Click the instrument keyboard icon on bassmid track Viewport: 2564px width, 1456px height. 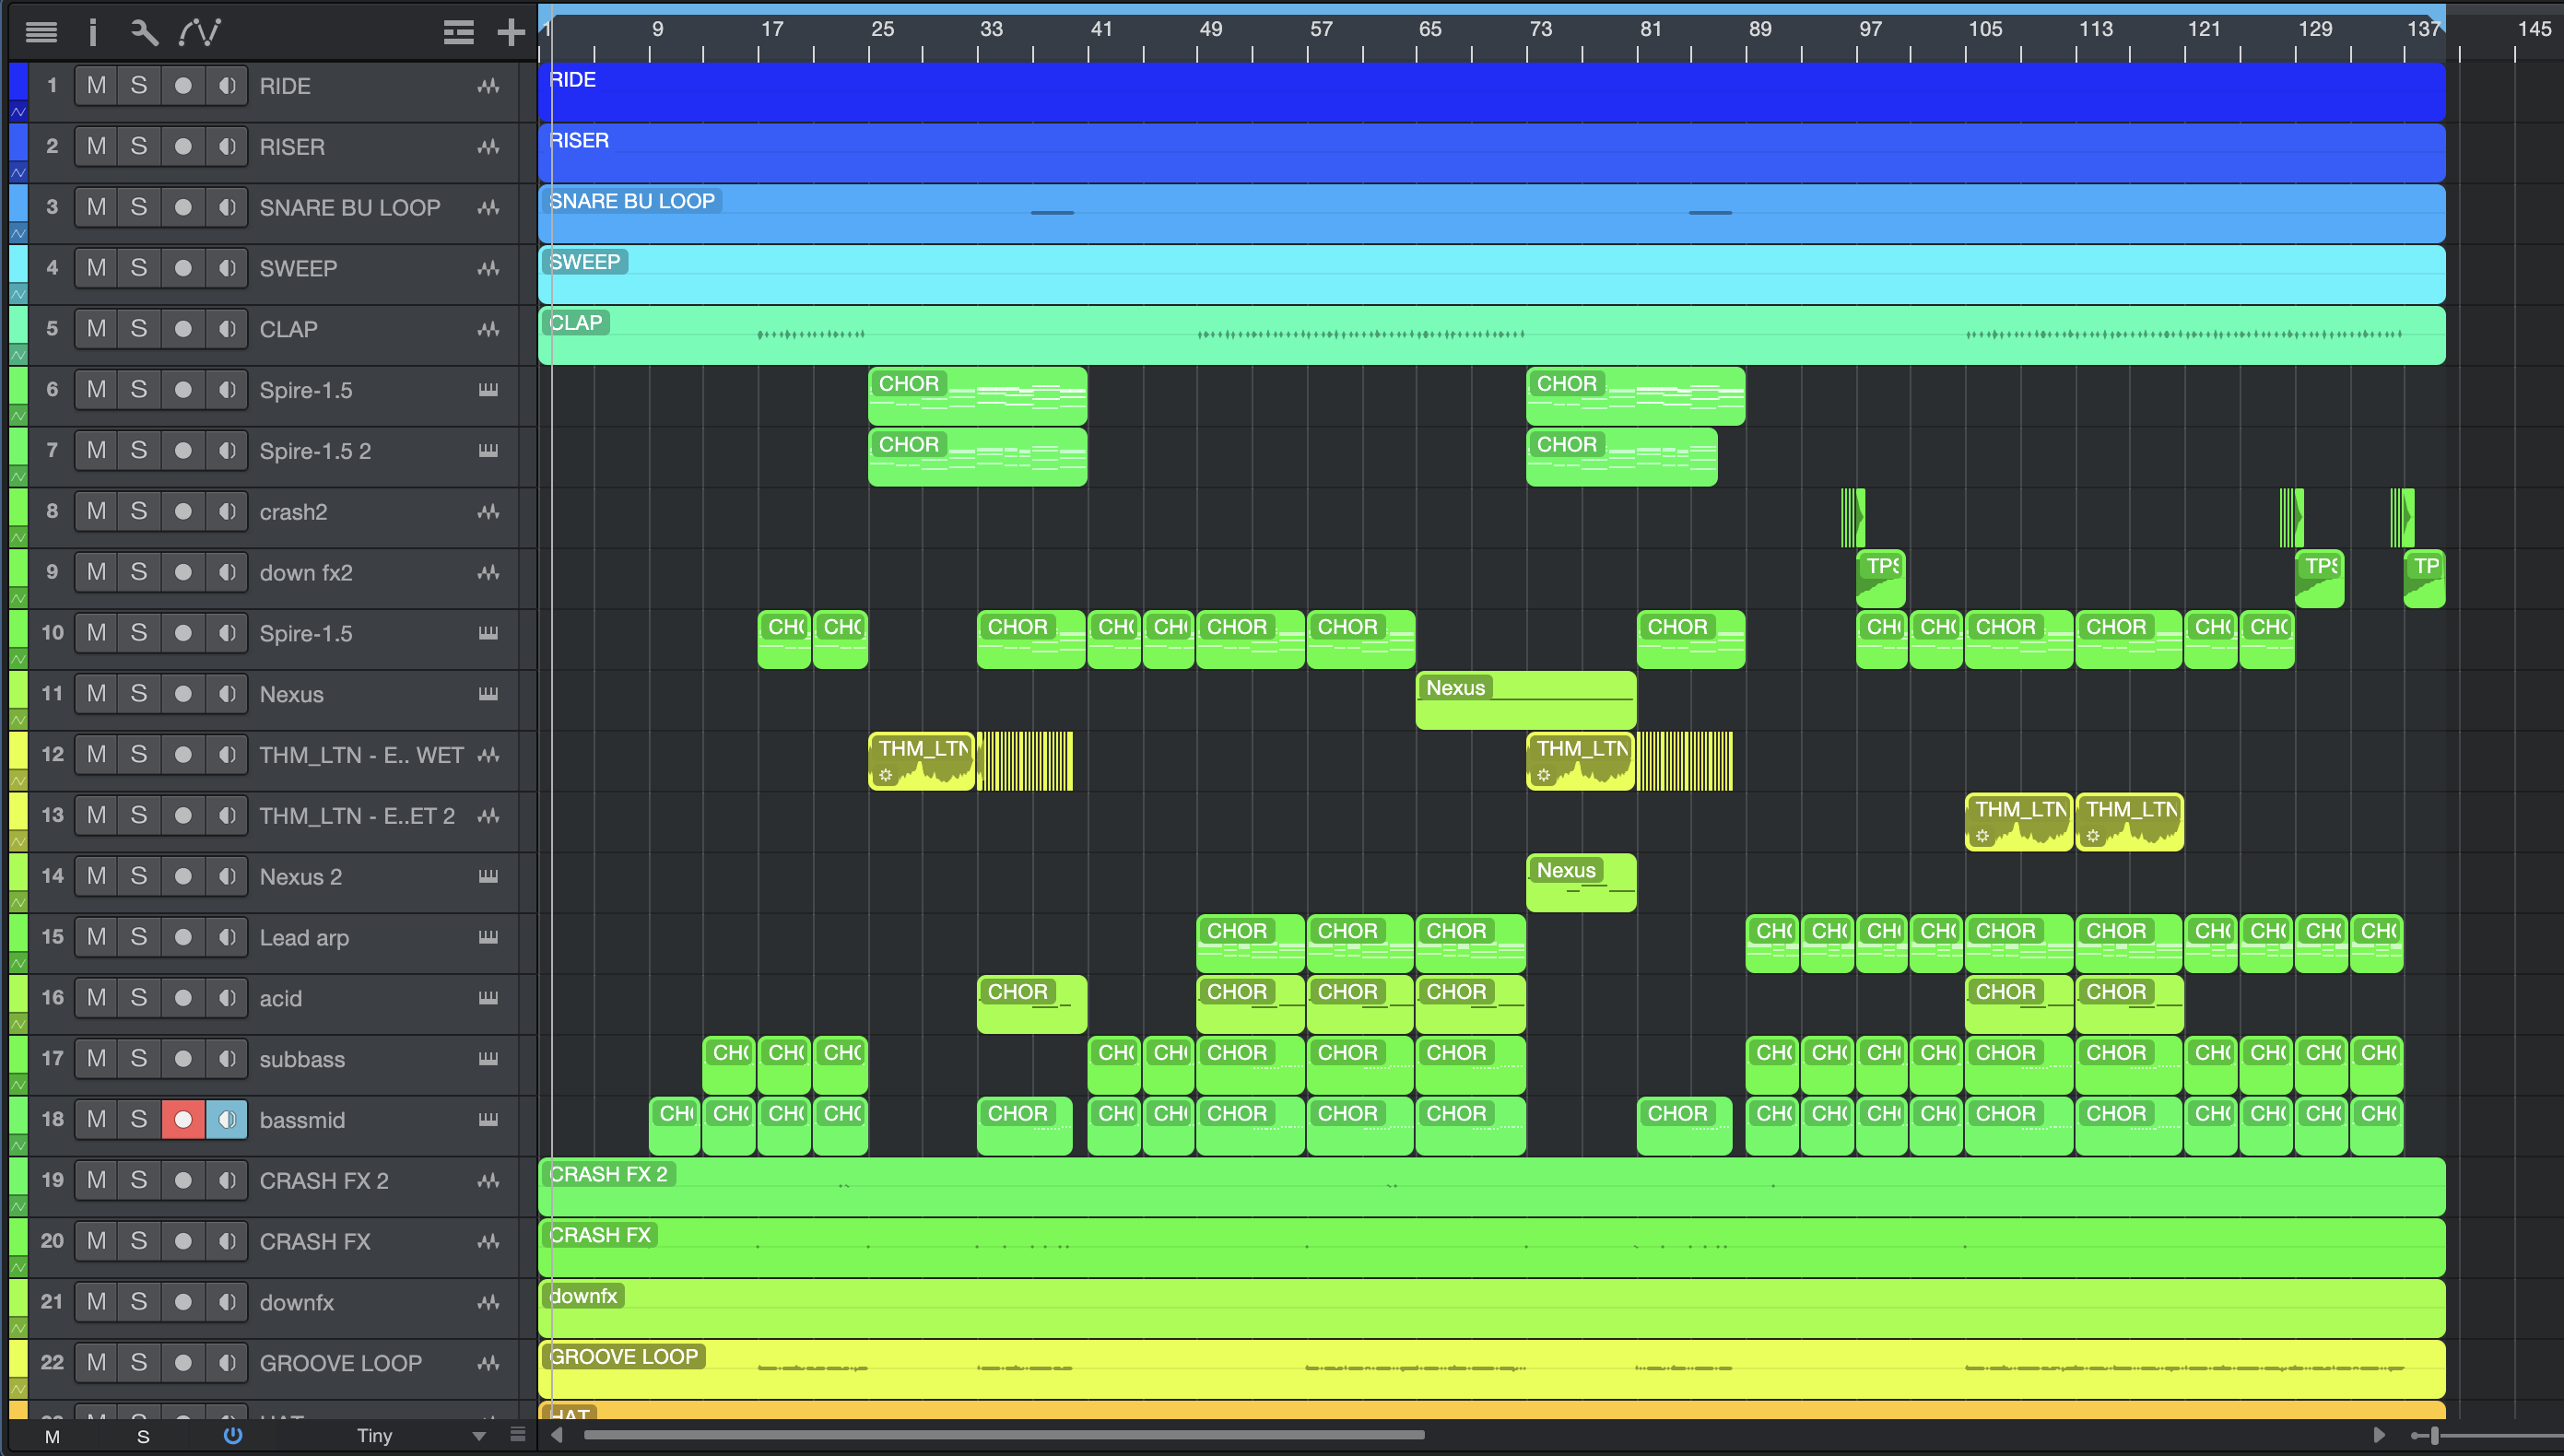click(x=488, y=1119)
